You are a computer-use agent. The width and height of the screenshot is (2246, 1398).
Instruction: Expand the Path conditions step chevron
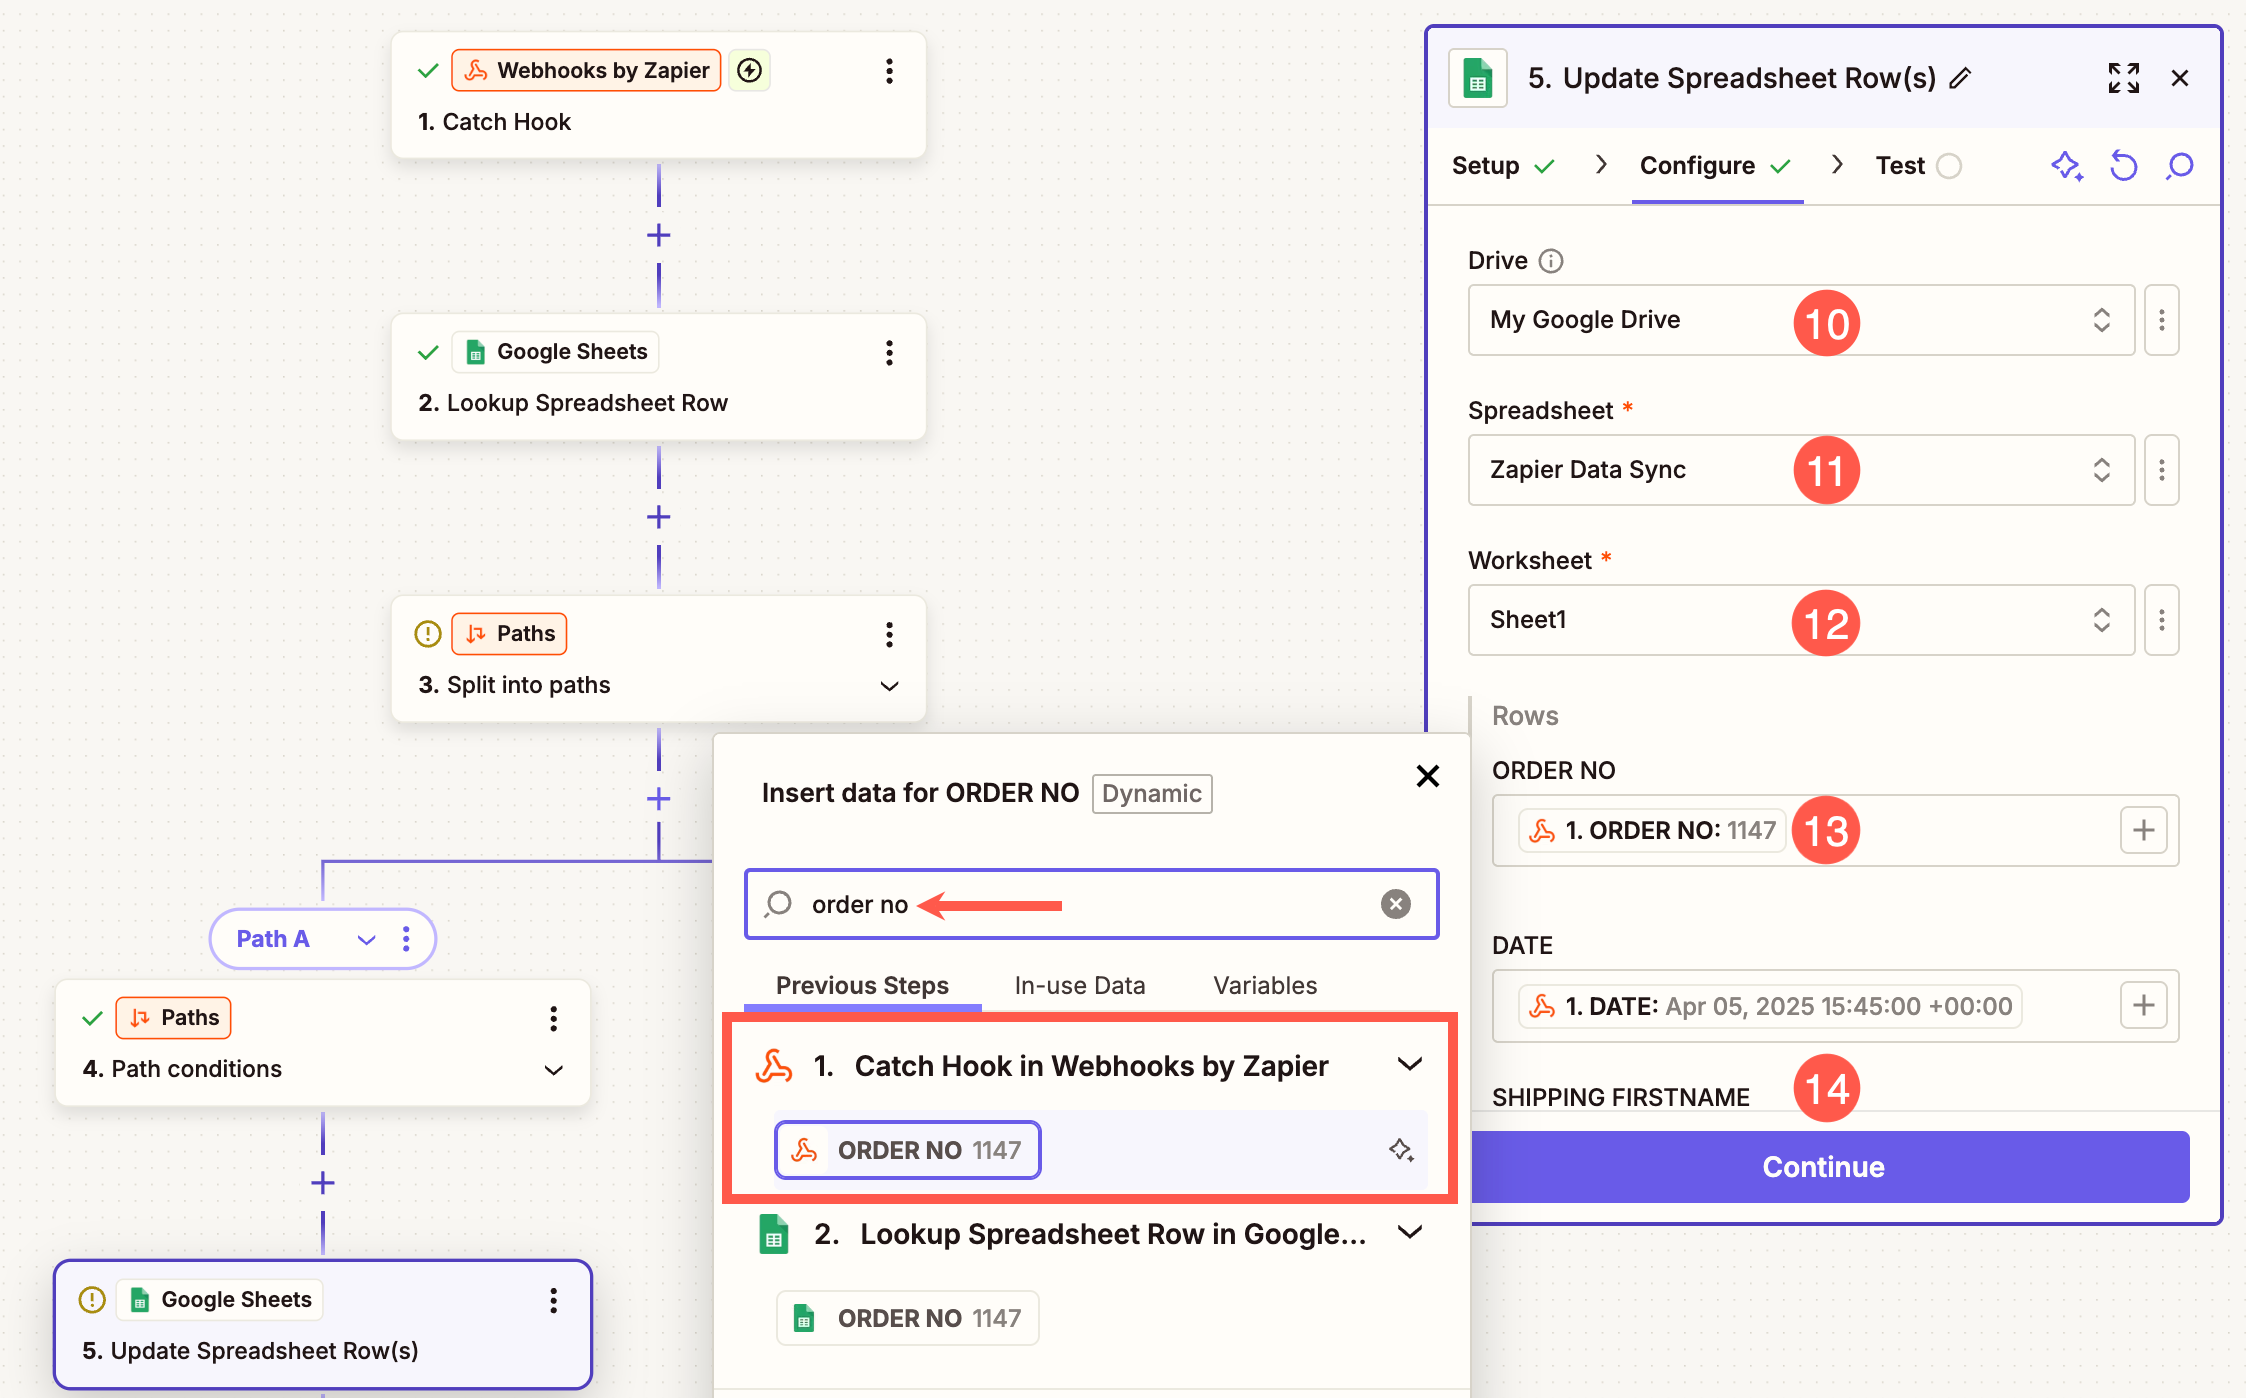[x=552, y=1070]
